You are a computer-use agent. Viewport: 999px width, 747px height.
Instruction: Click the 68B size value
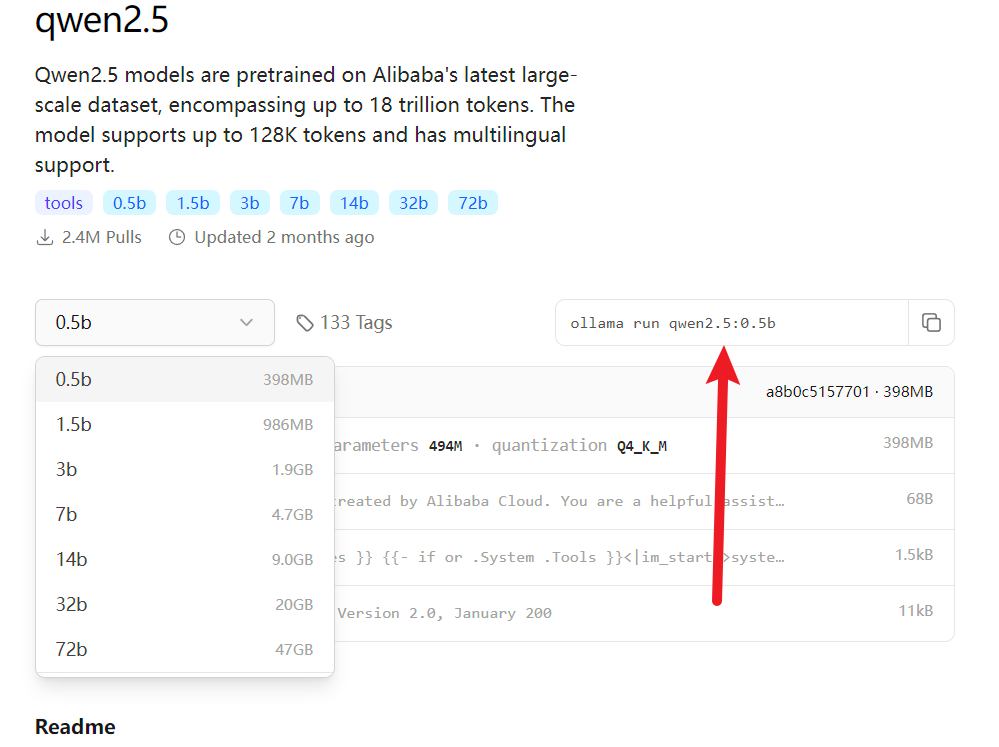coord(919,498)
